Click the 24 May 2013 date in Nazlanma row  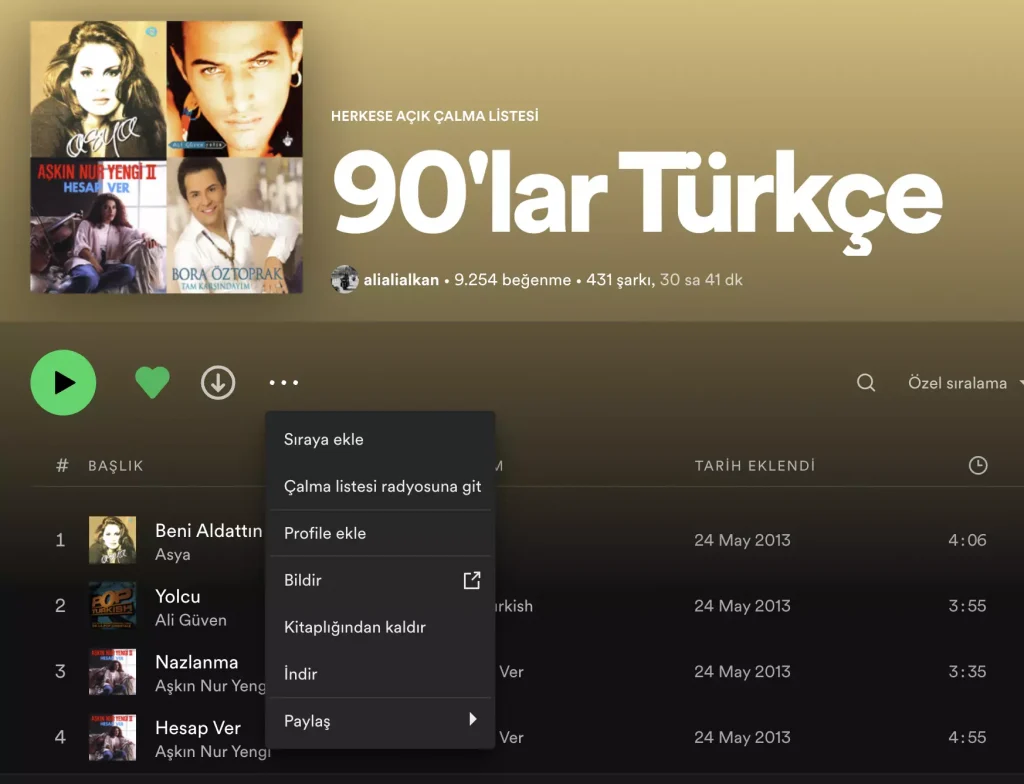click(x=743, y=672)
